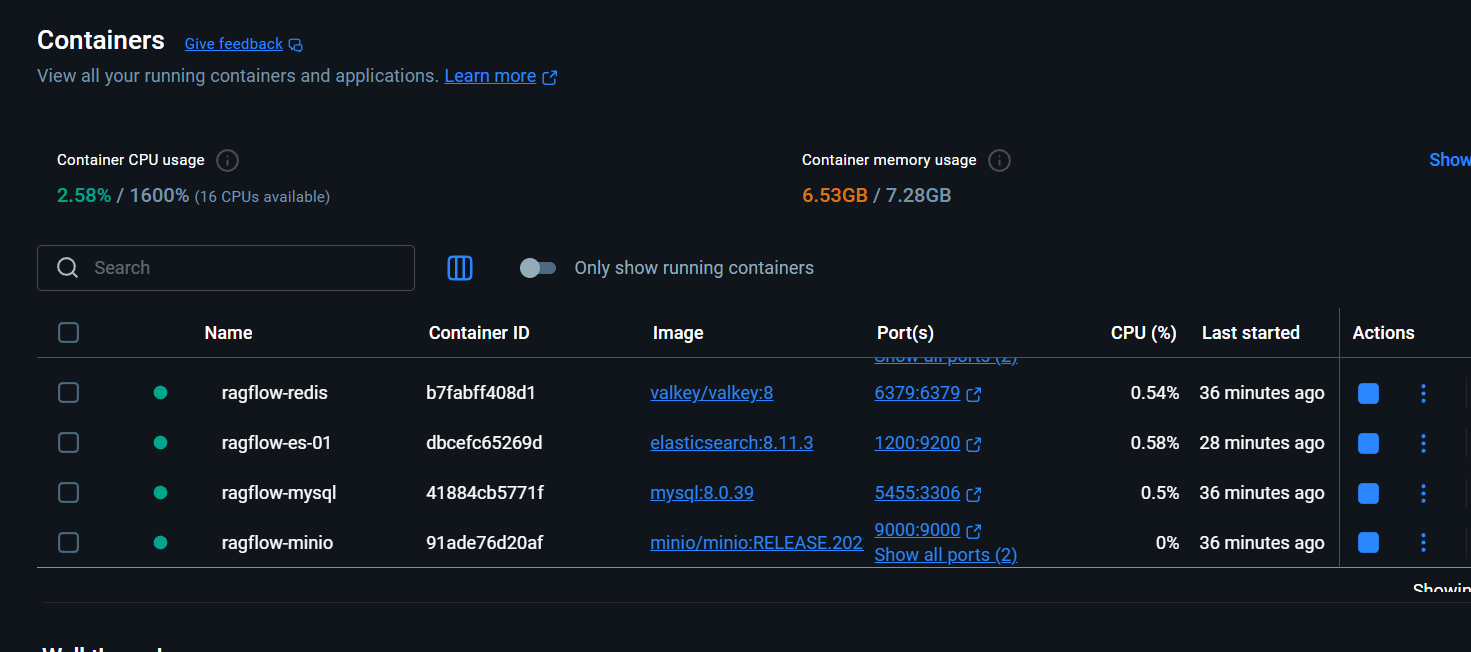Click the green status dot of ragflow-mysql
Viewport: 1471px width, 652px height.
pos(160,493)
